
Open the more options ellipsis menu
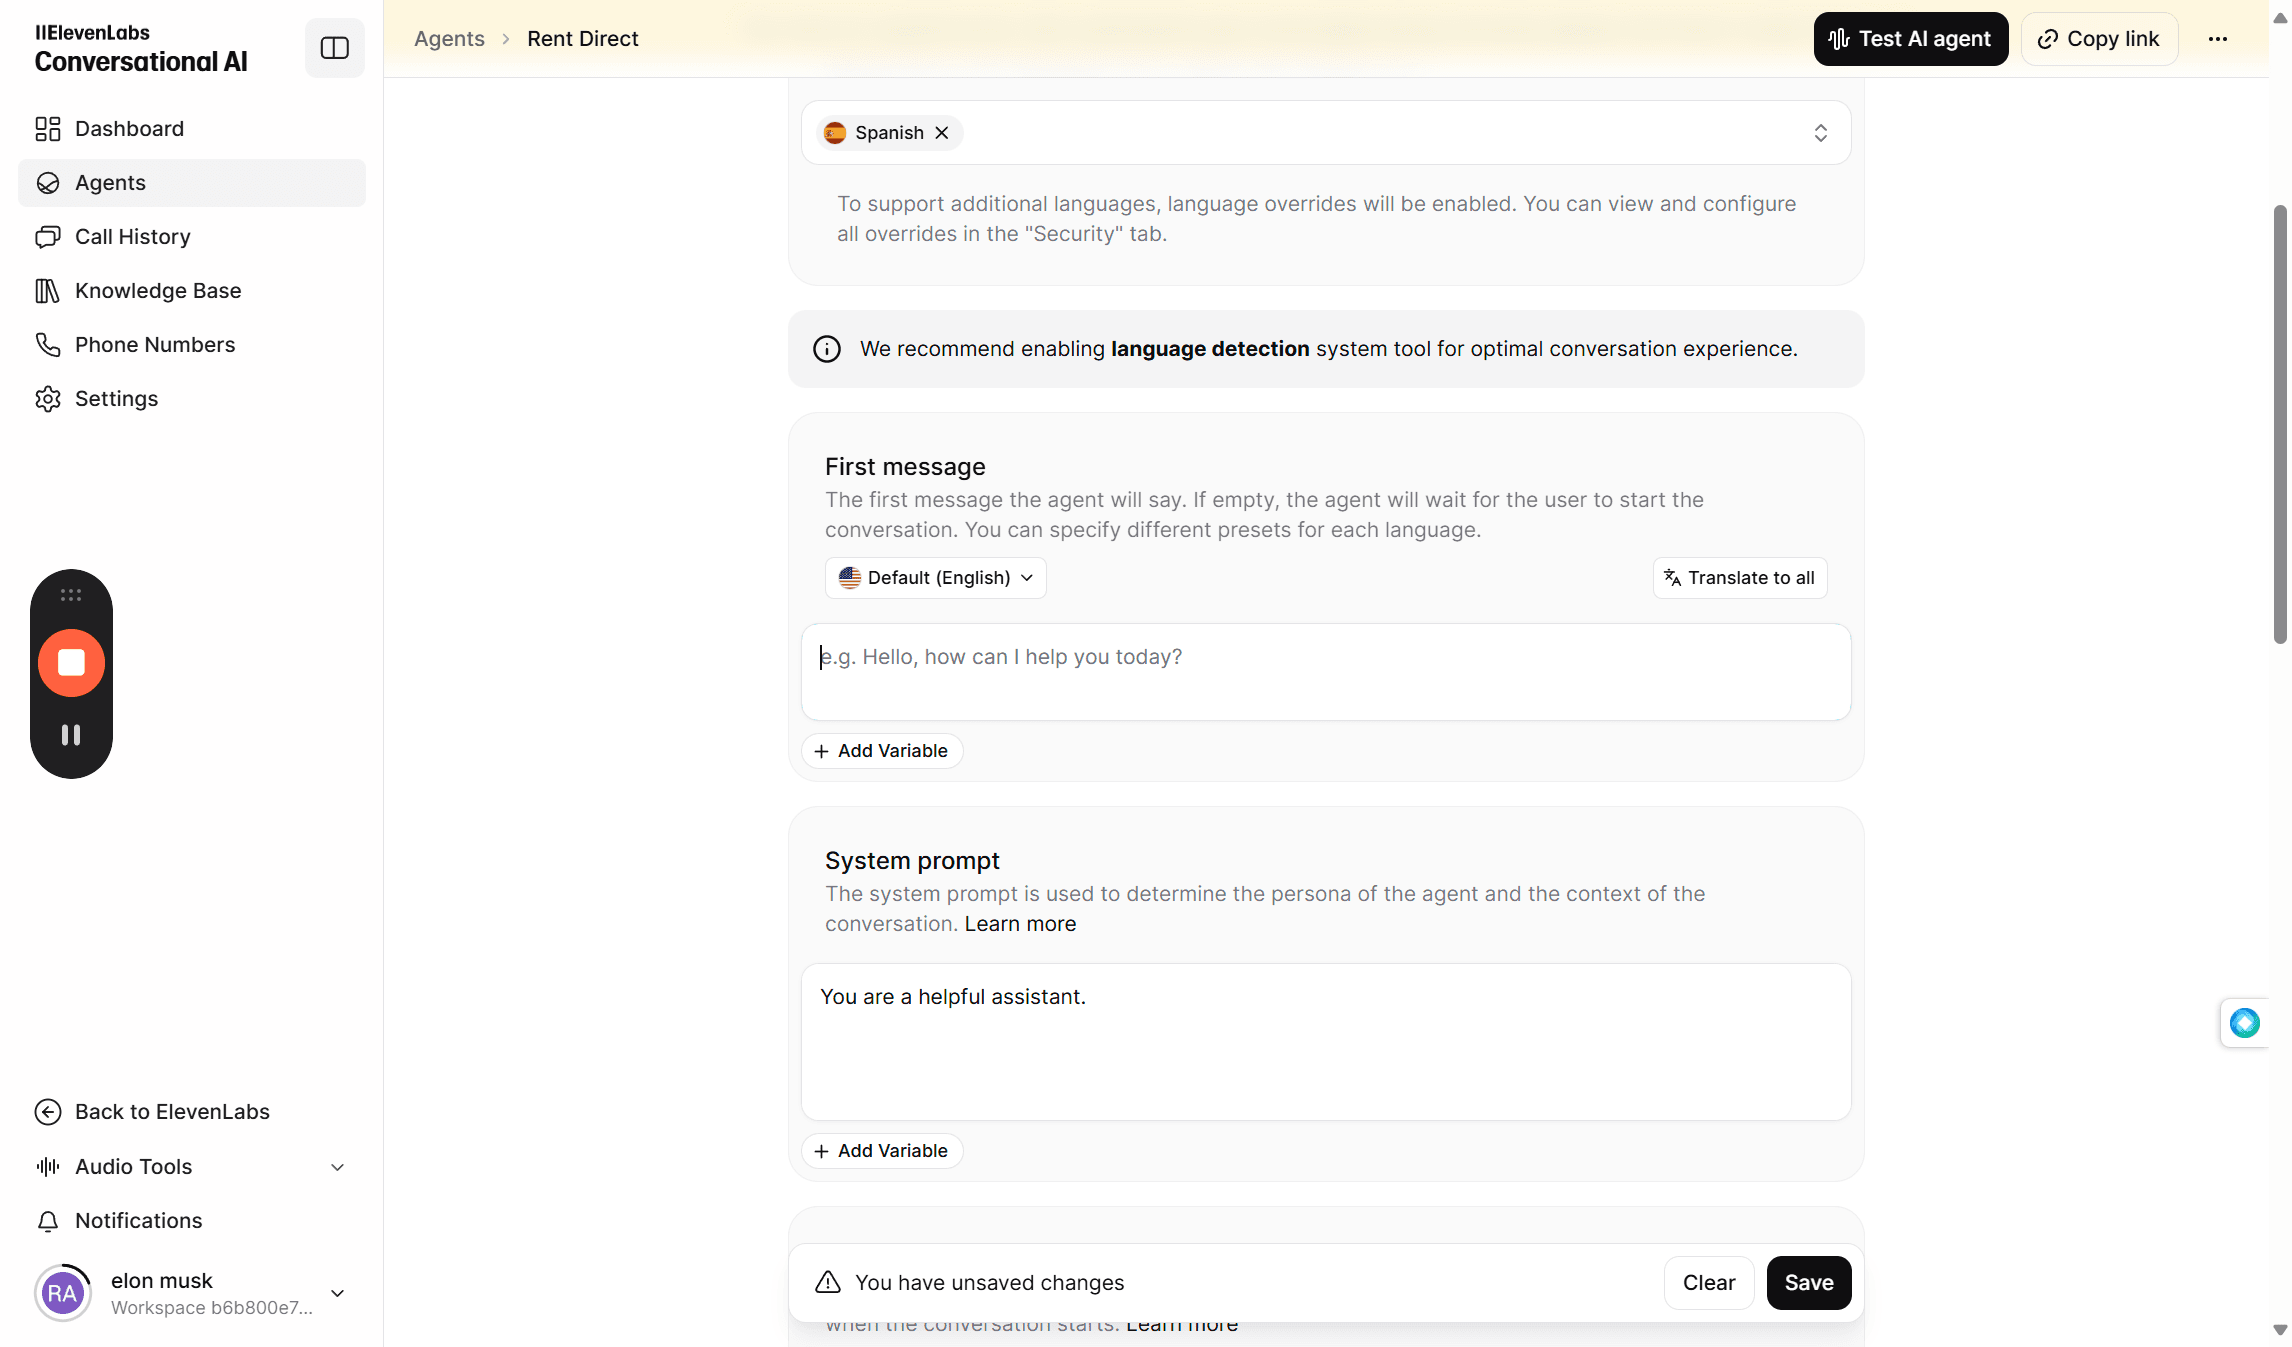tap(2218, 39)
